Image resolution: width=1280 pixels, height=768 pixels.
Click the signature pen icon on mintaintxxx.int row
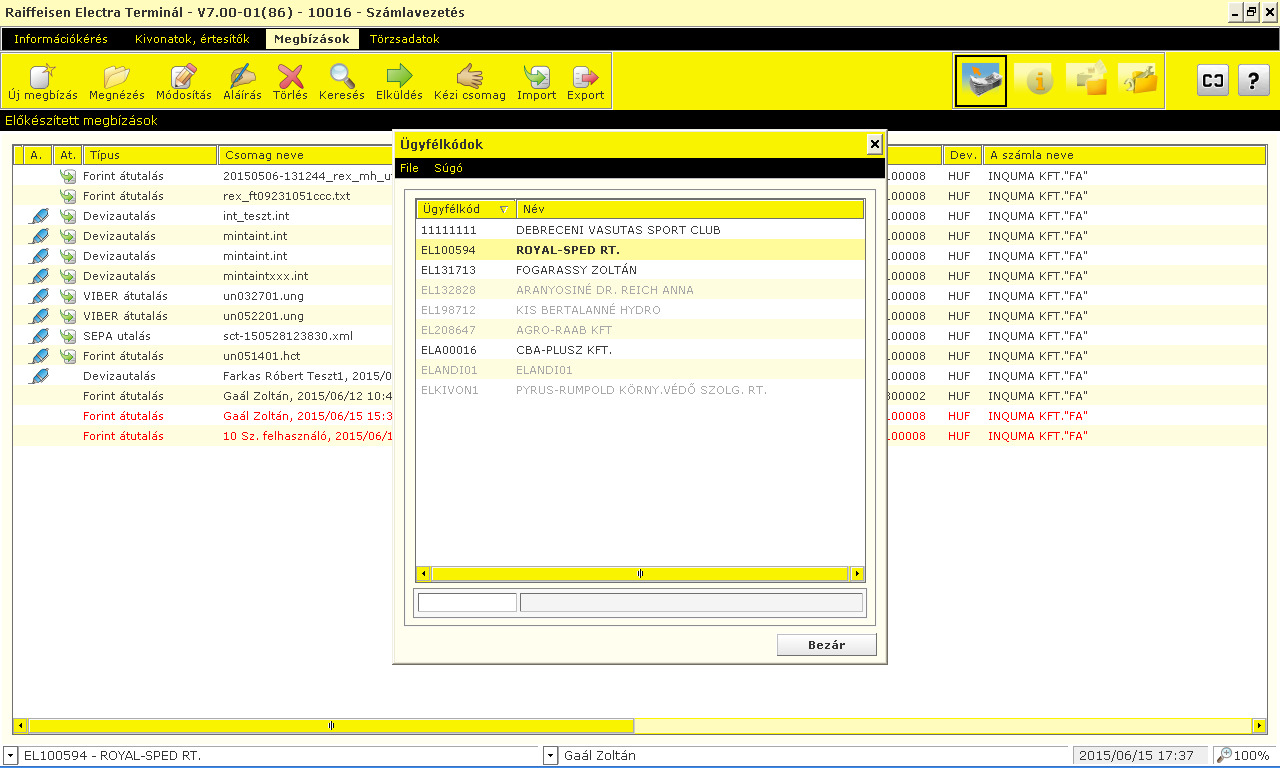pos(39,276)
